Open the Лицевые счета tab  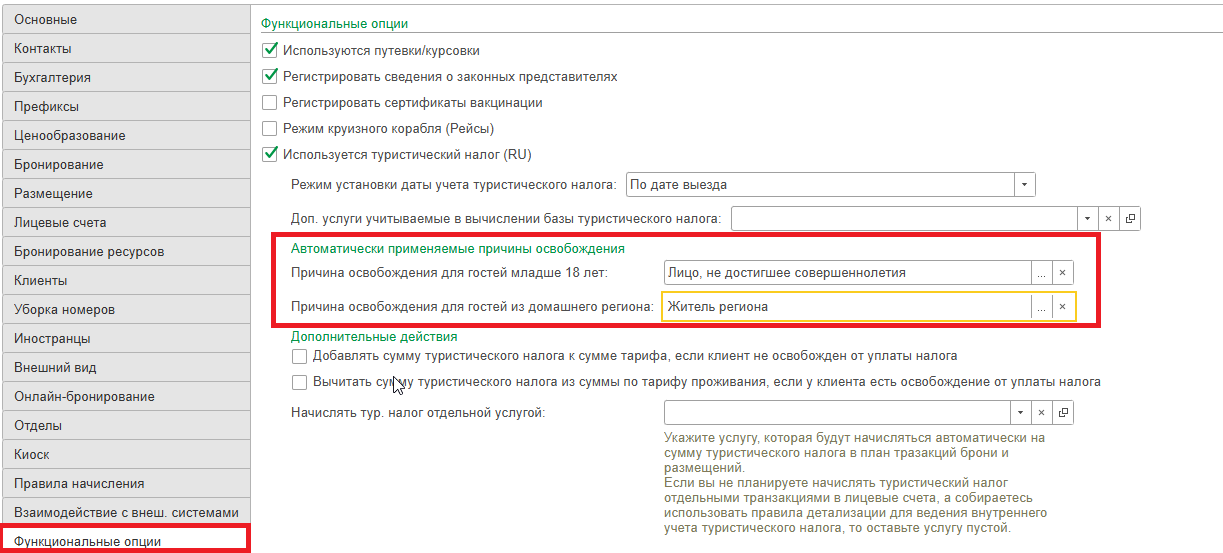(124, 223)
